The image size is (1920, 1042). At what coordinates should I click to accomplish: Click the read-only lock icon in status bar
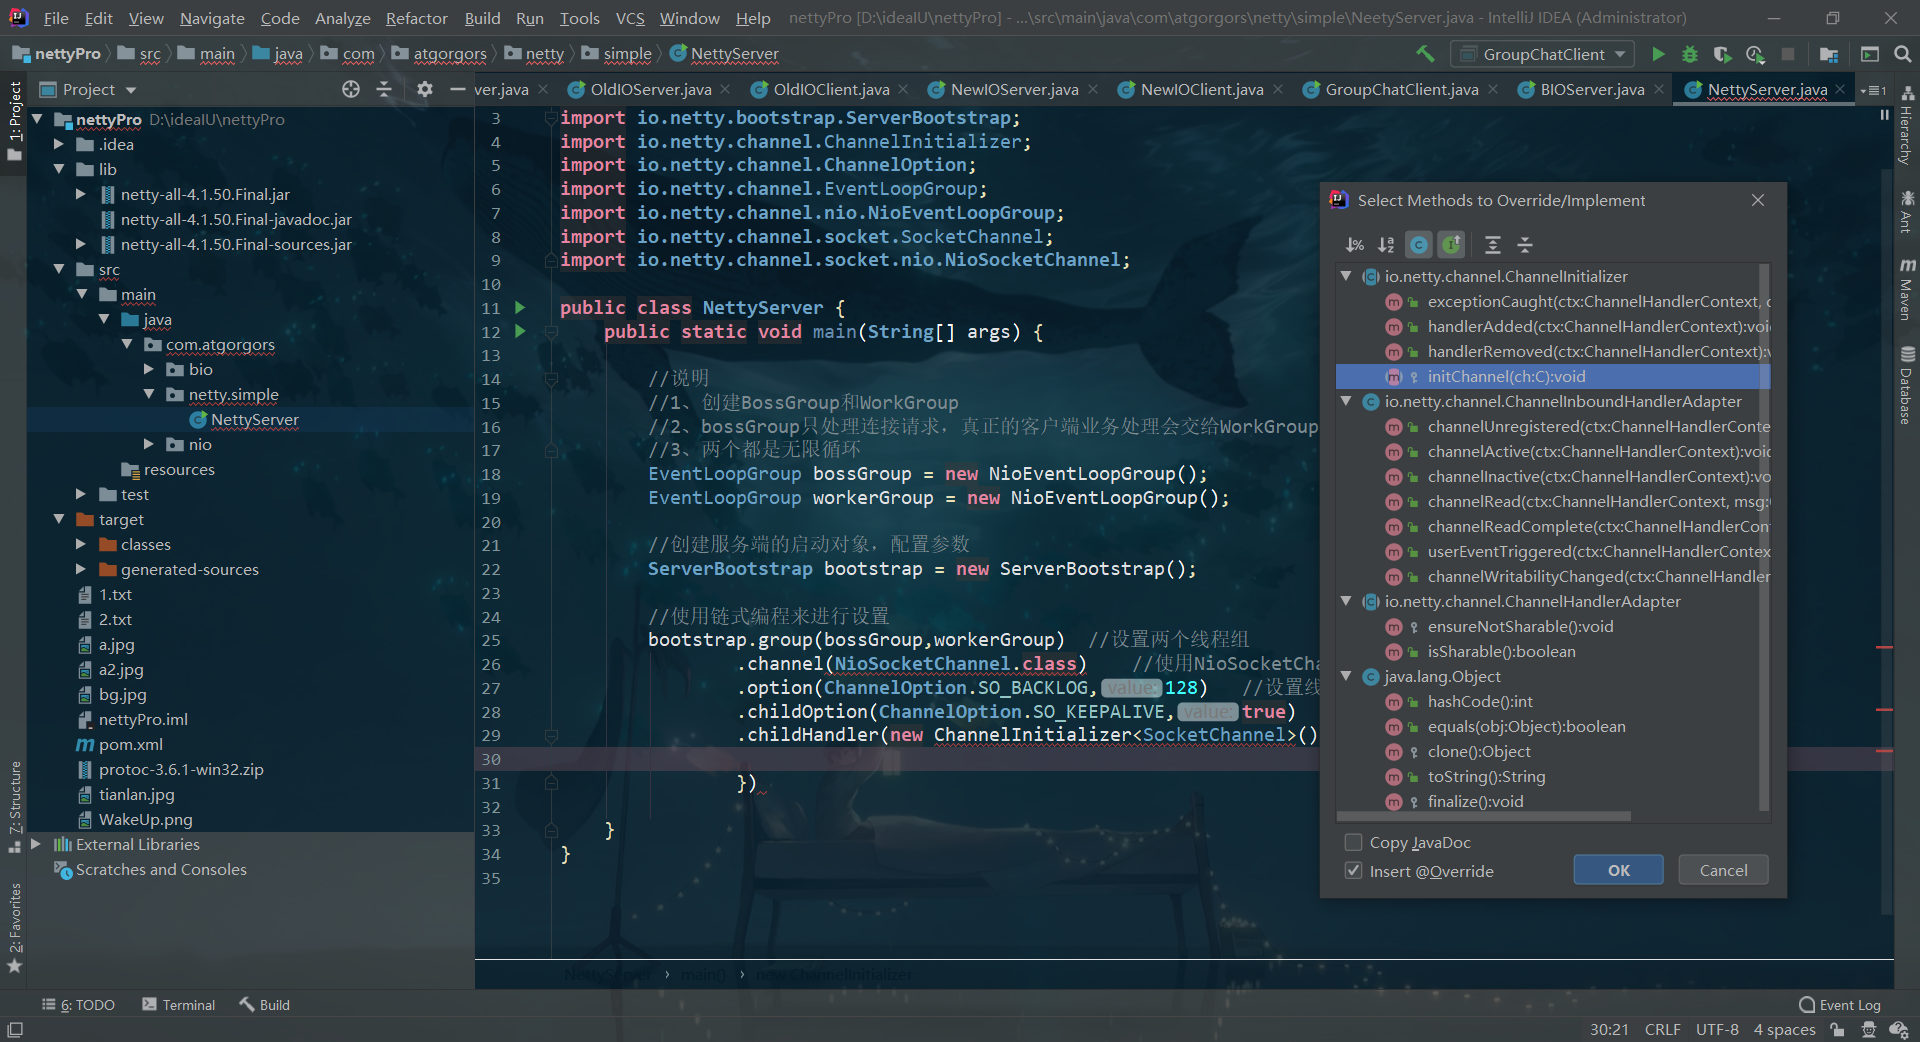click(1838, 1029)
